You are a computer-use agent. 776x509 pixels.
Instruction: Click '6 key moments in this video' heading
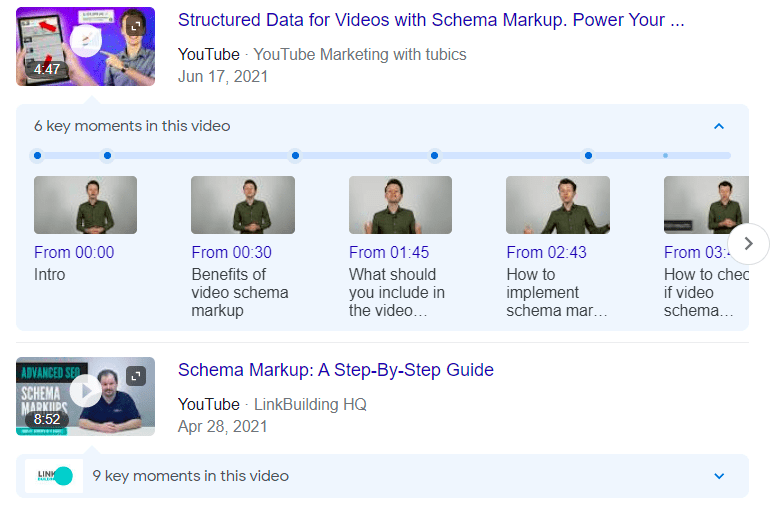point(132,126)
